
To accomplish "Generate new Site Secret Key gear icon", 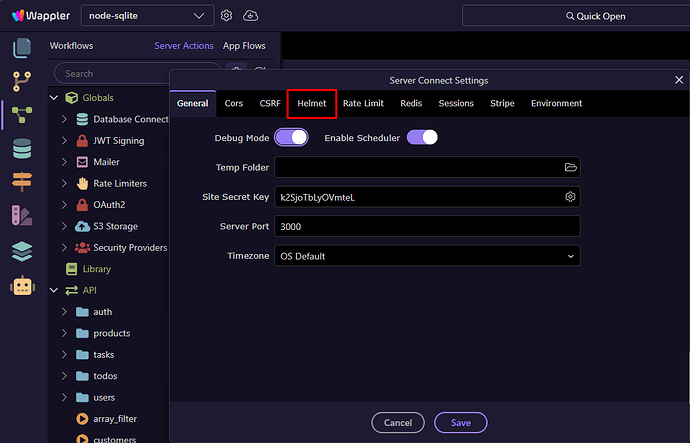I will (x=570, y=197).
